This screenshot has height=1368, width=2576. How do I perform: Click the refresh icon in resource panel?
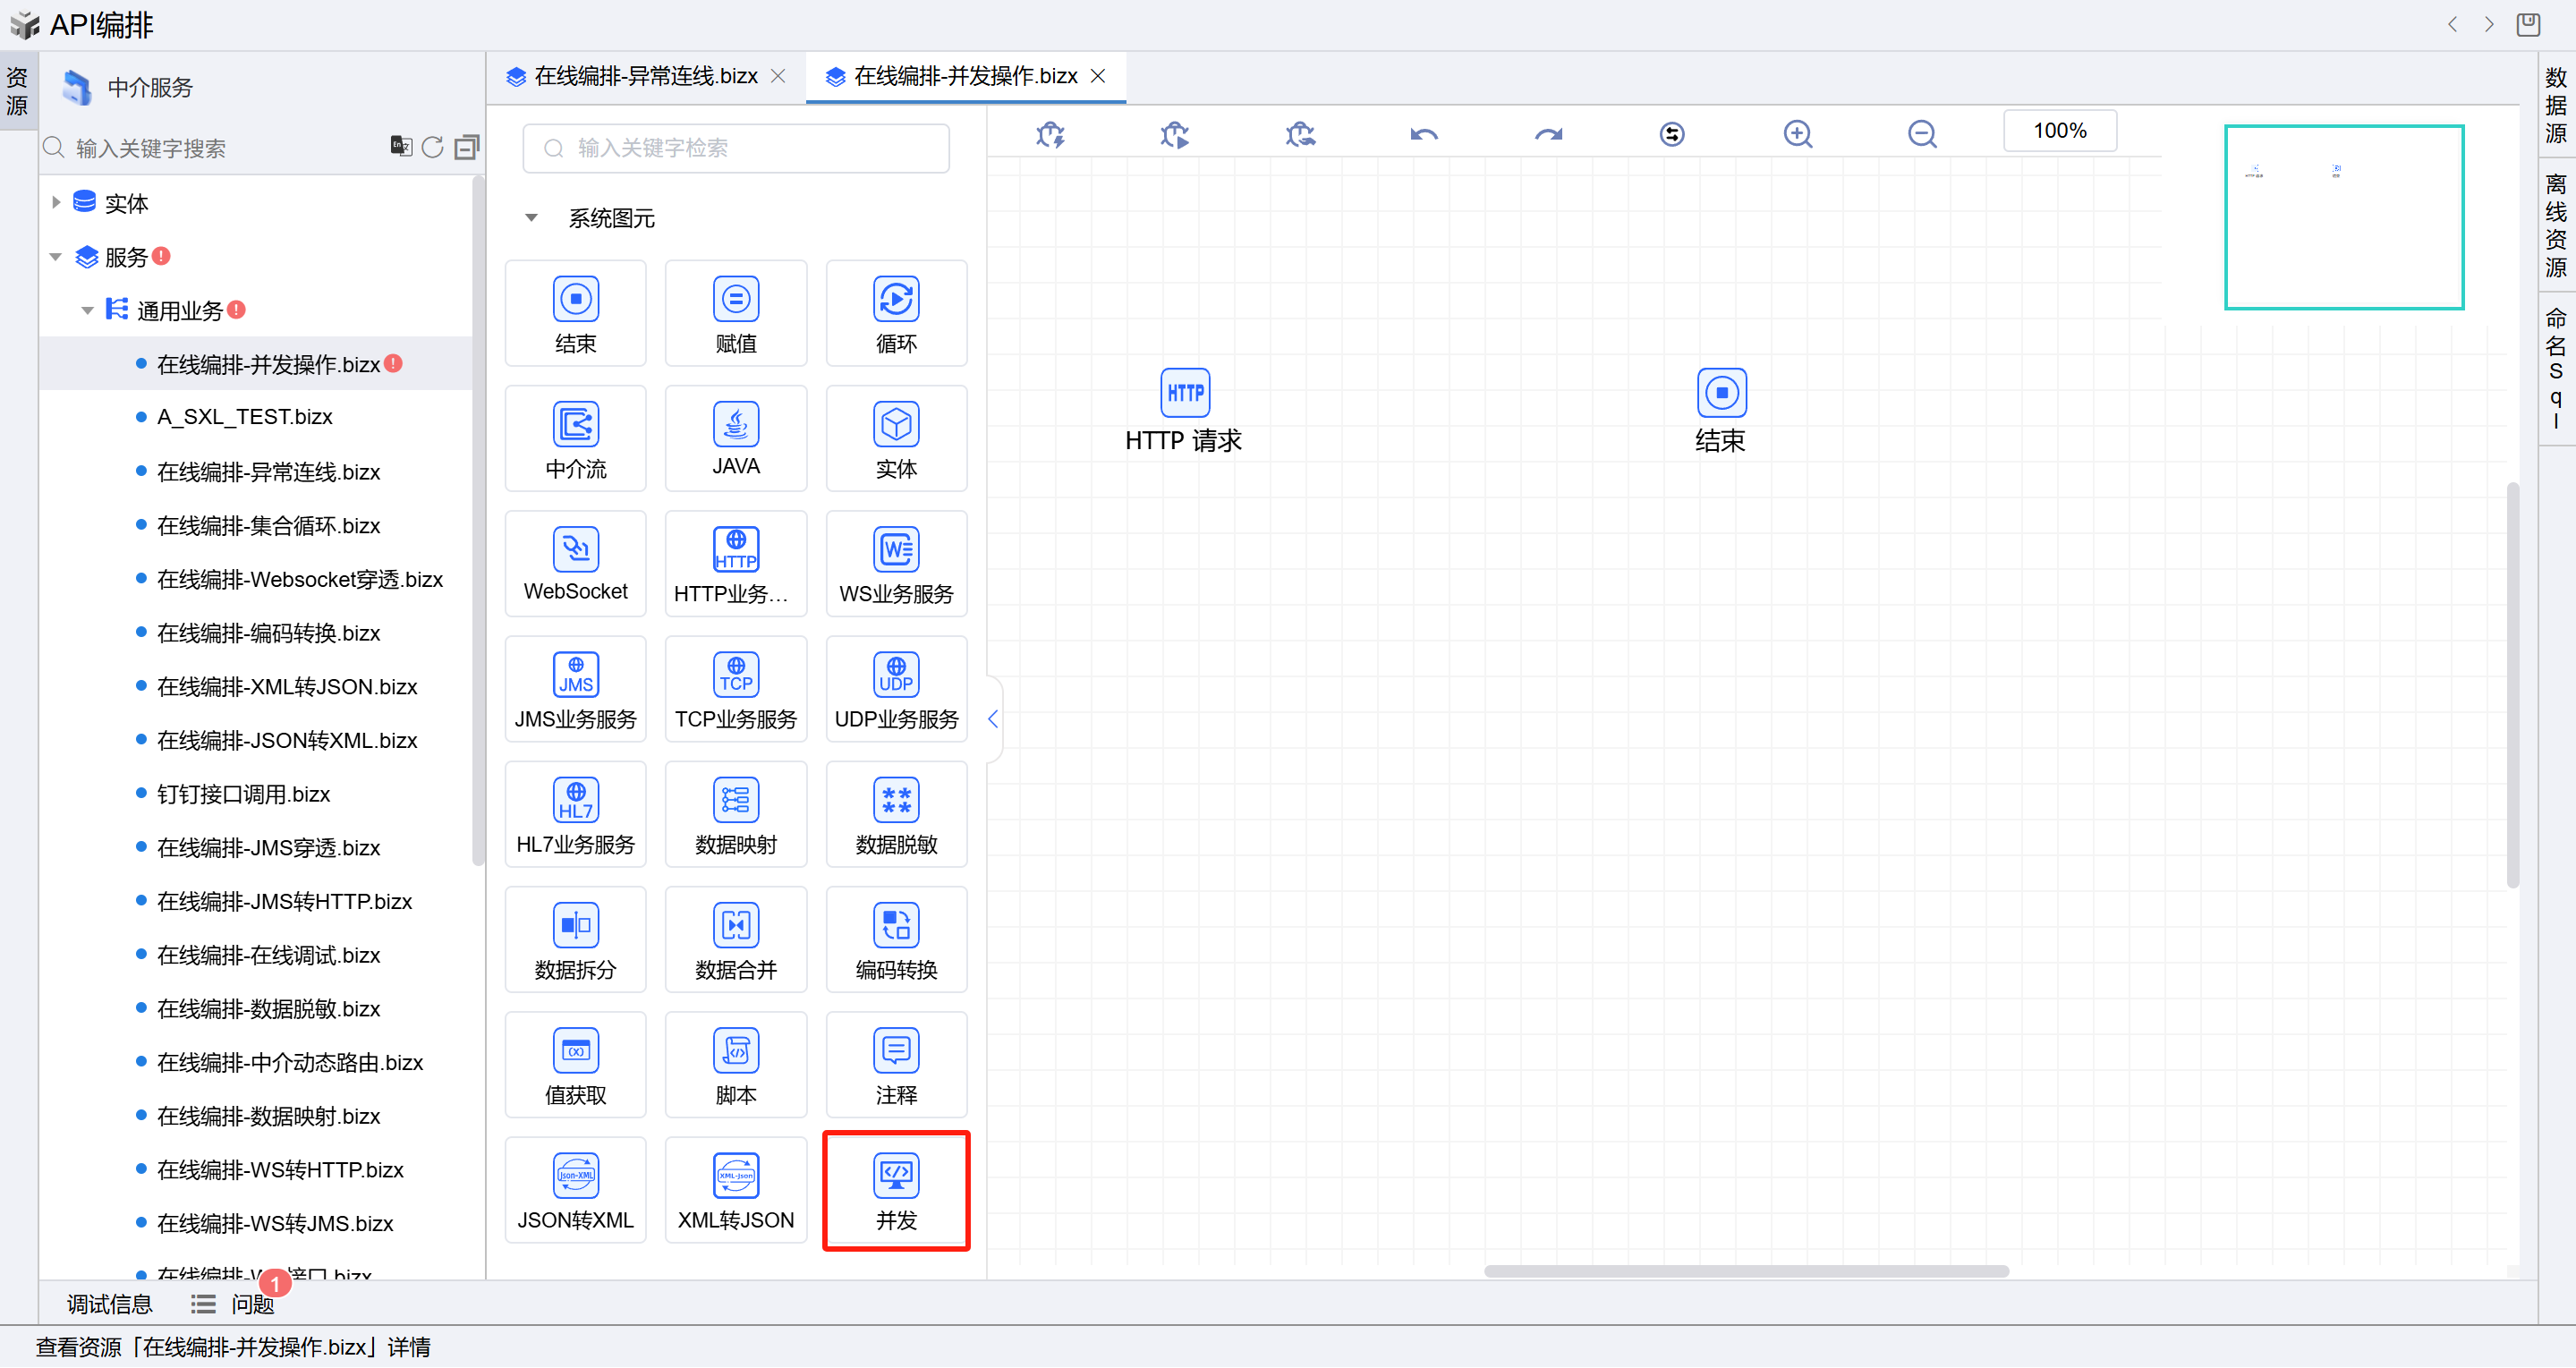pos(432,147)
